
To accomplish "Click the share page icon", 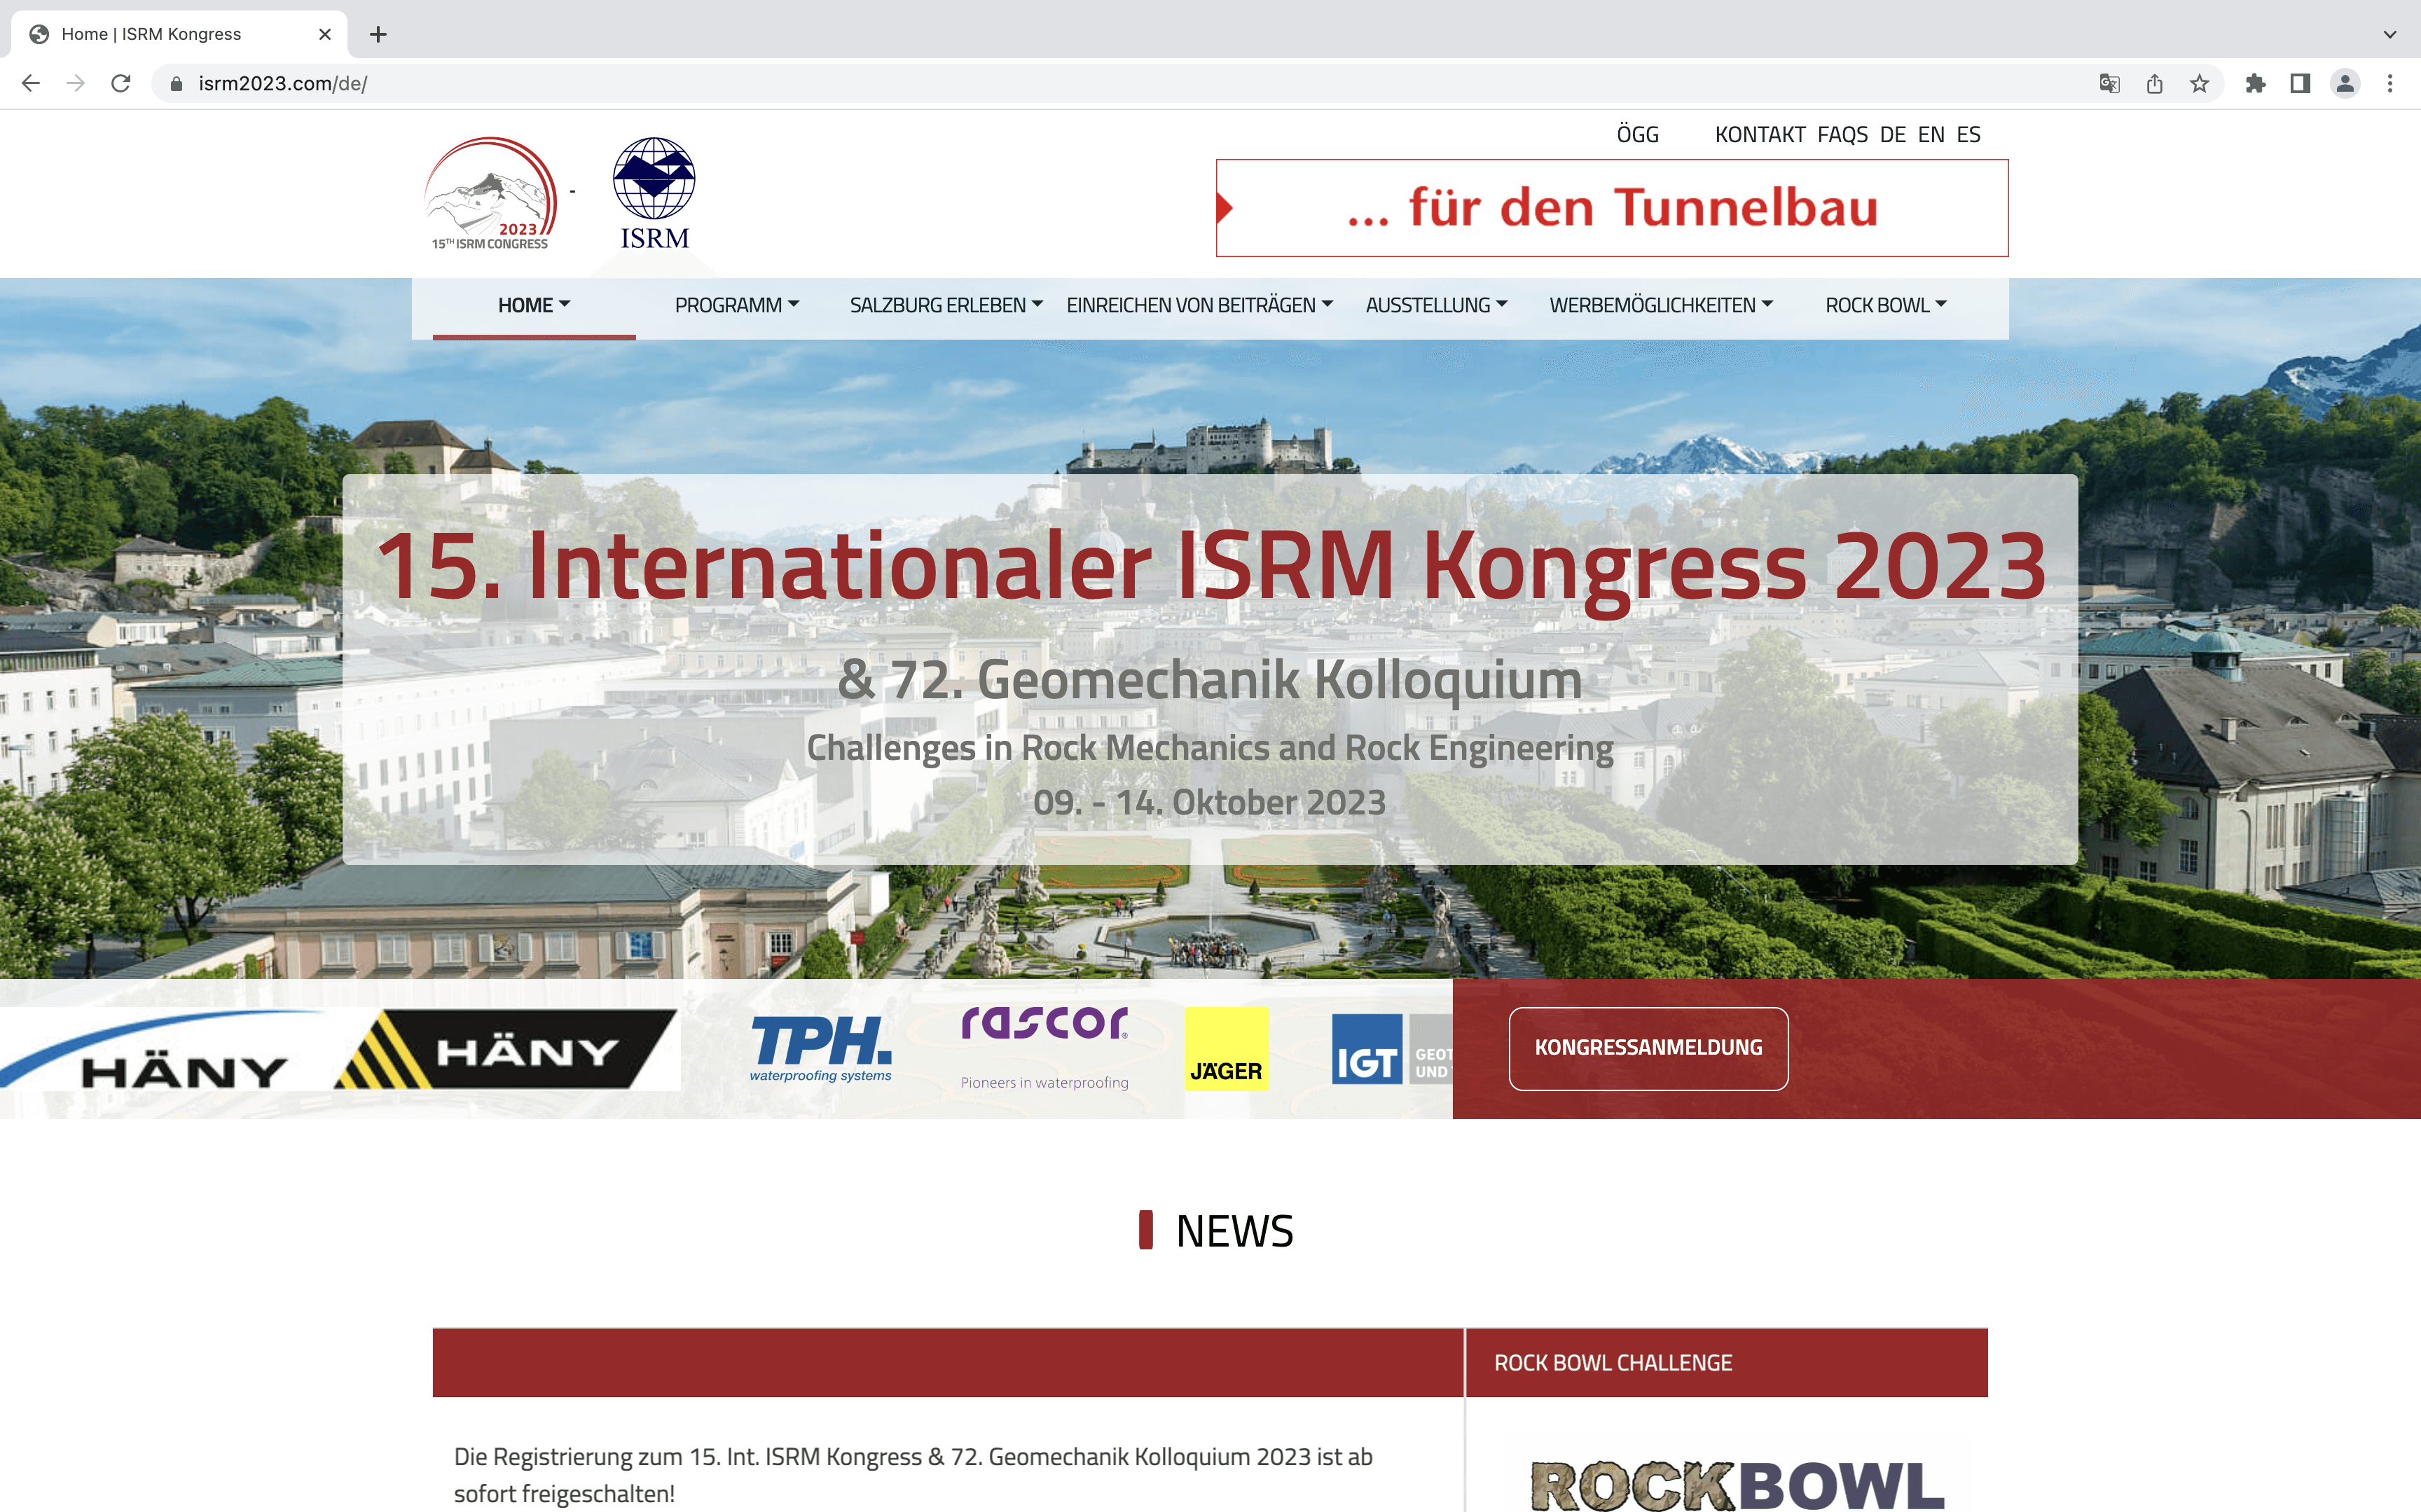I will (x=2155, y=84).
